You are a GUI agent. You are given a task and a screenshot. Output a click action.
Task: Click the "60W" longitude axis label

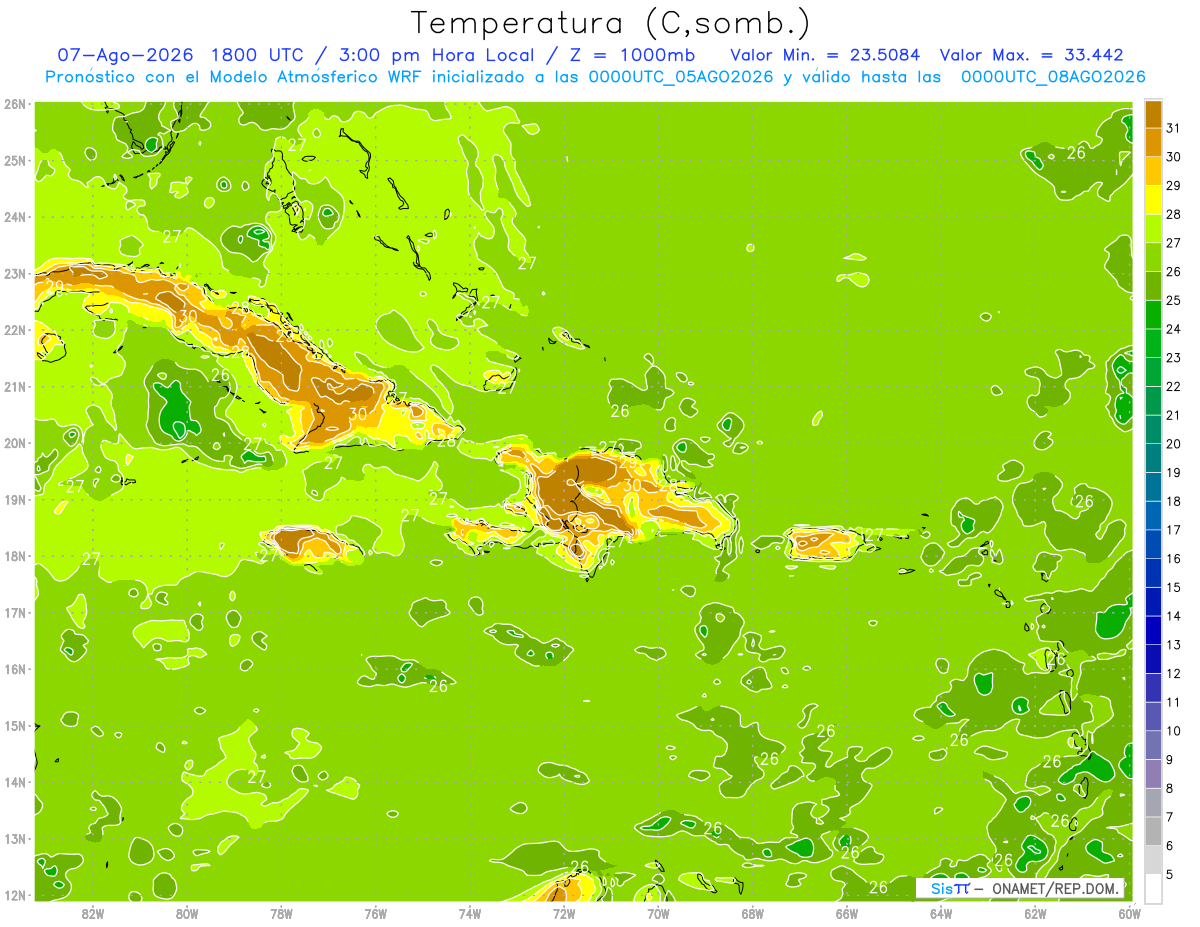pos(1129,913)
